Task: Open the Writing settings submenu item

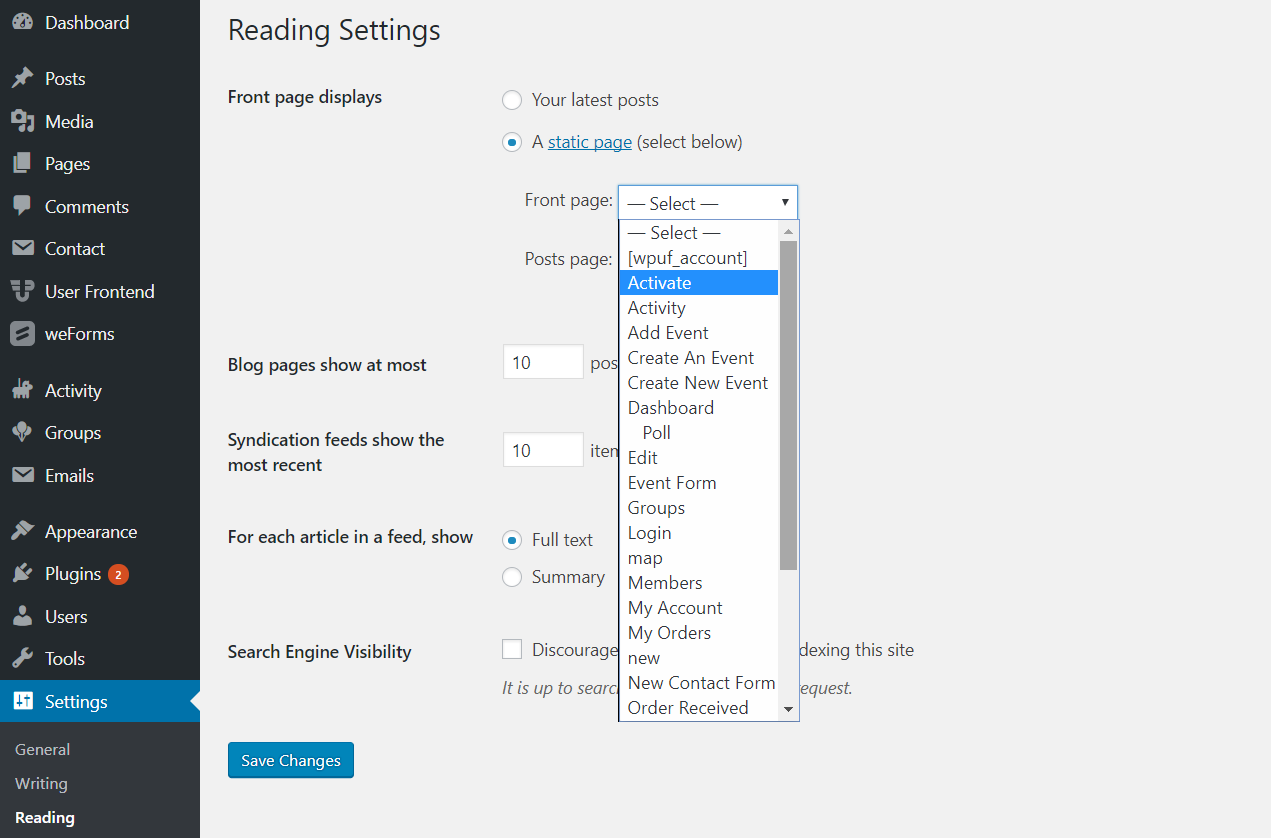Action: (41, 784)
